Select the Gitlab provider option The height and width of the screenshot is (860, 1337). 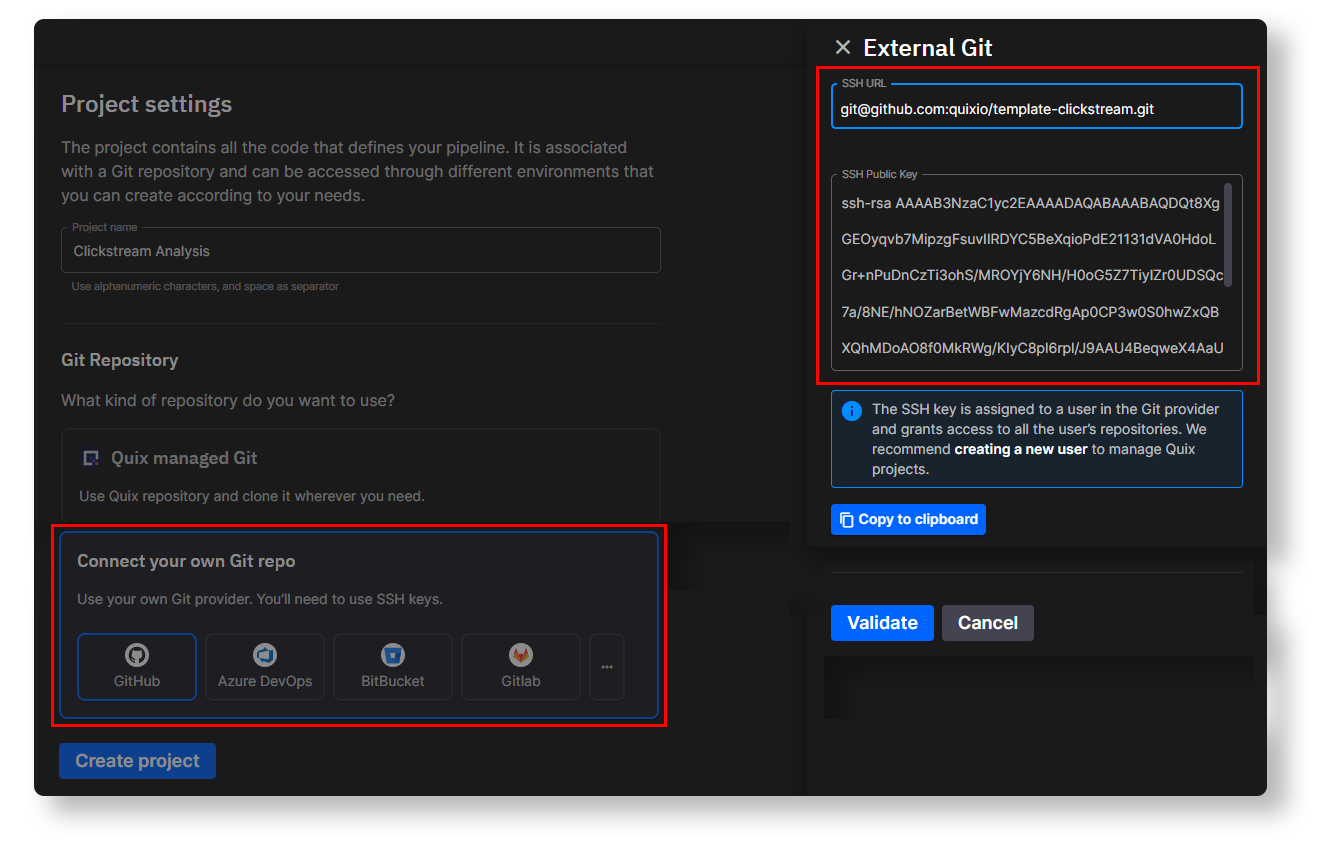tap(521, 667)
